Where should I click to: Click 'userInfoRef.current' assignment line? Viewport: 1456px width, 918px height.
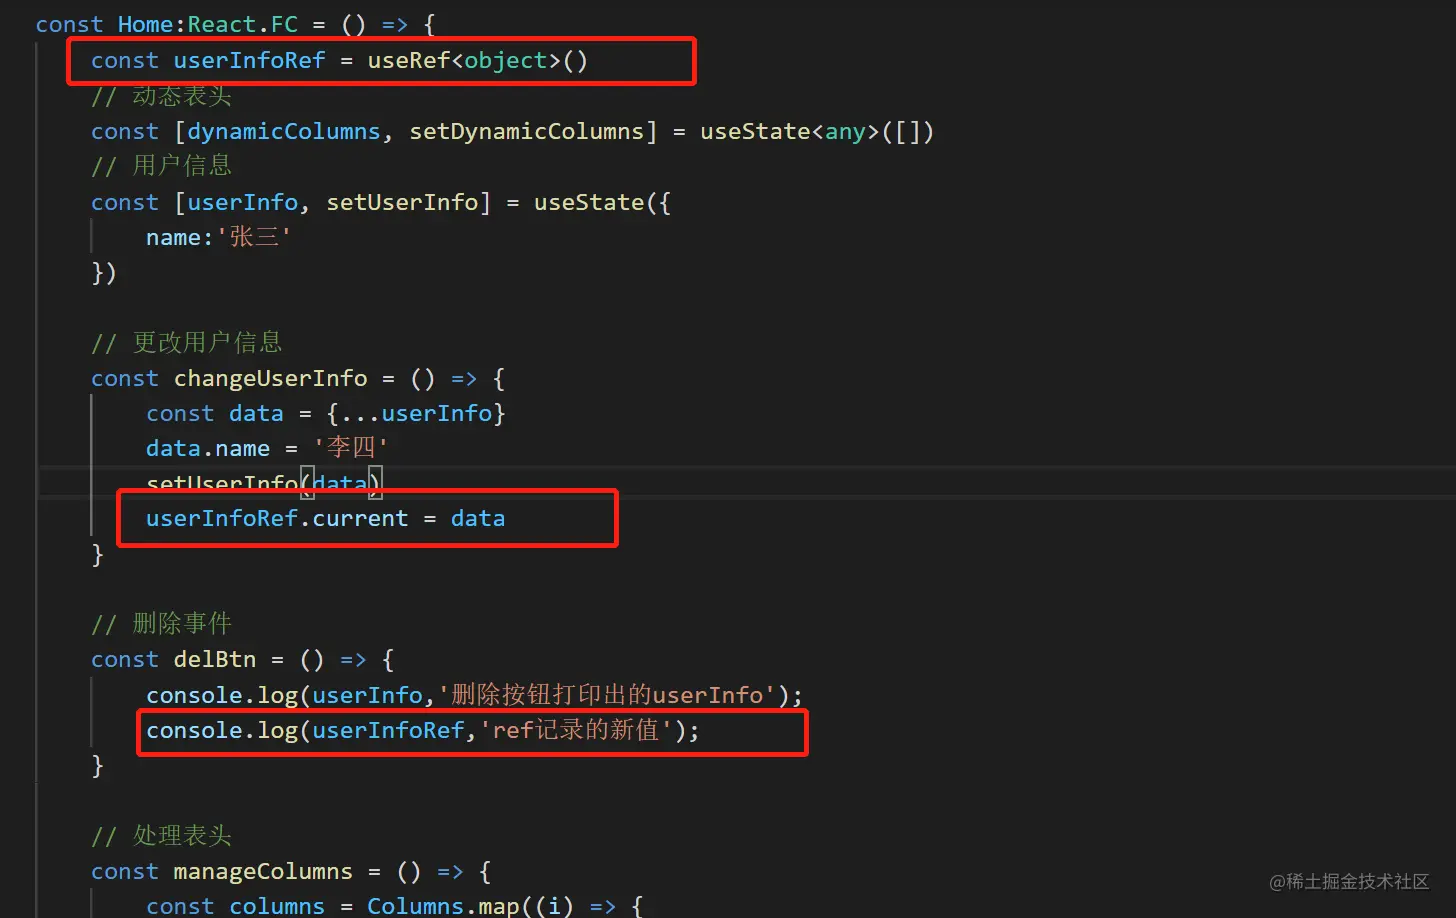[x=325, y=518]
